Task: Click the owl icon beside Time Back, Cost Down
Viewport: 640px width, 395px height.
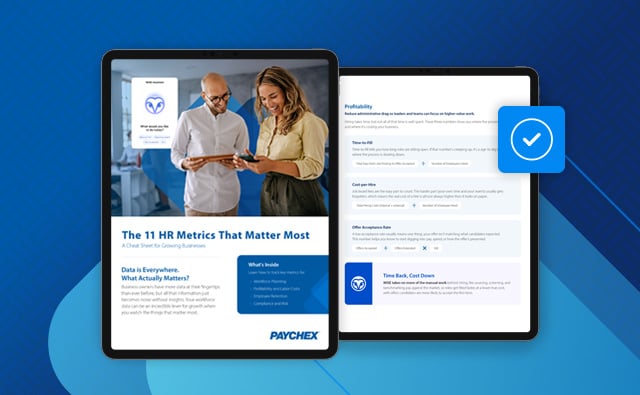Action: (x=358, y=284)
